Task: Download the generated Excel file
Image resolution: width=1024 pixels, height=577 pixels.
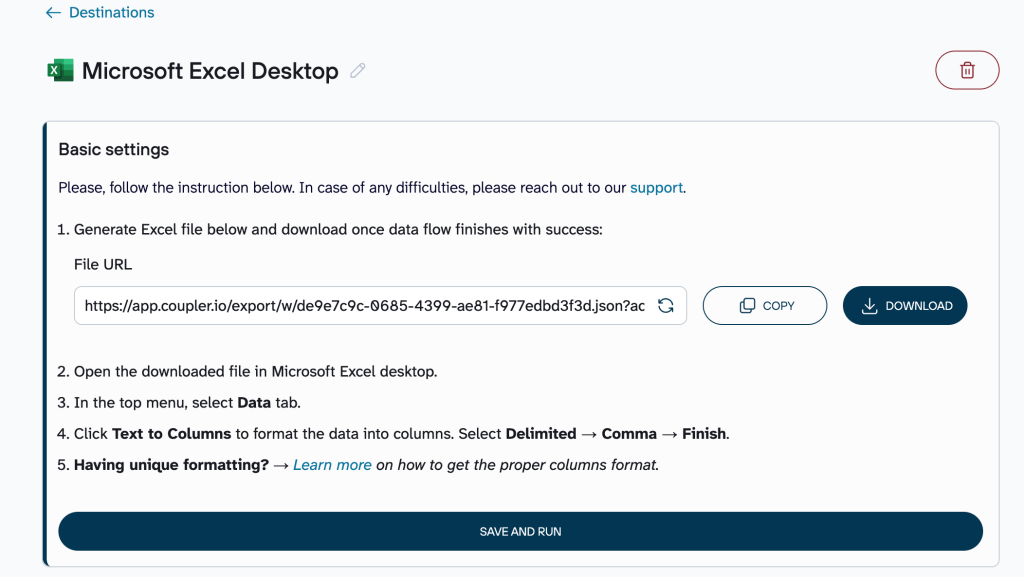Action: (904, 305)
